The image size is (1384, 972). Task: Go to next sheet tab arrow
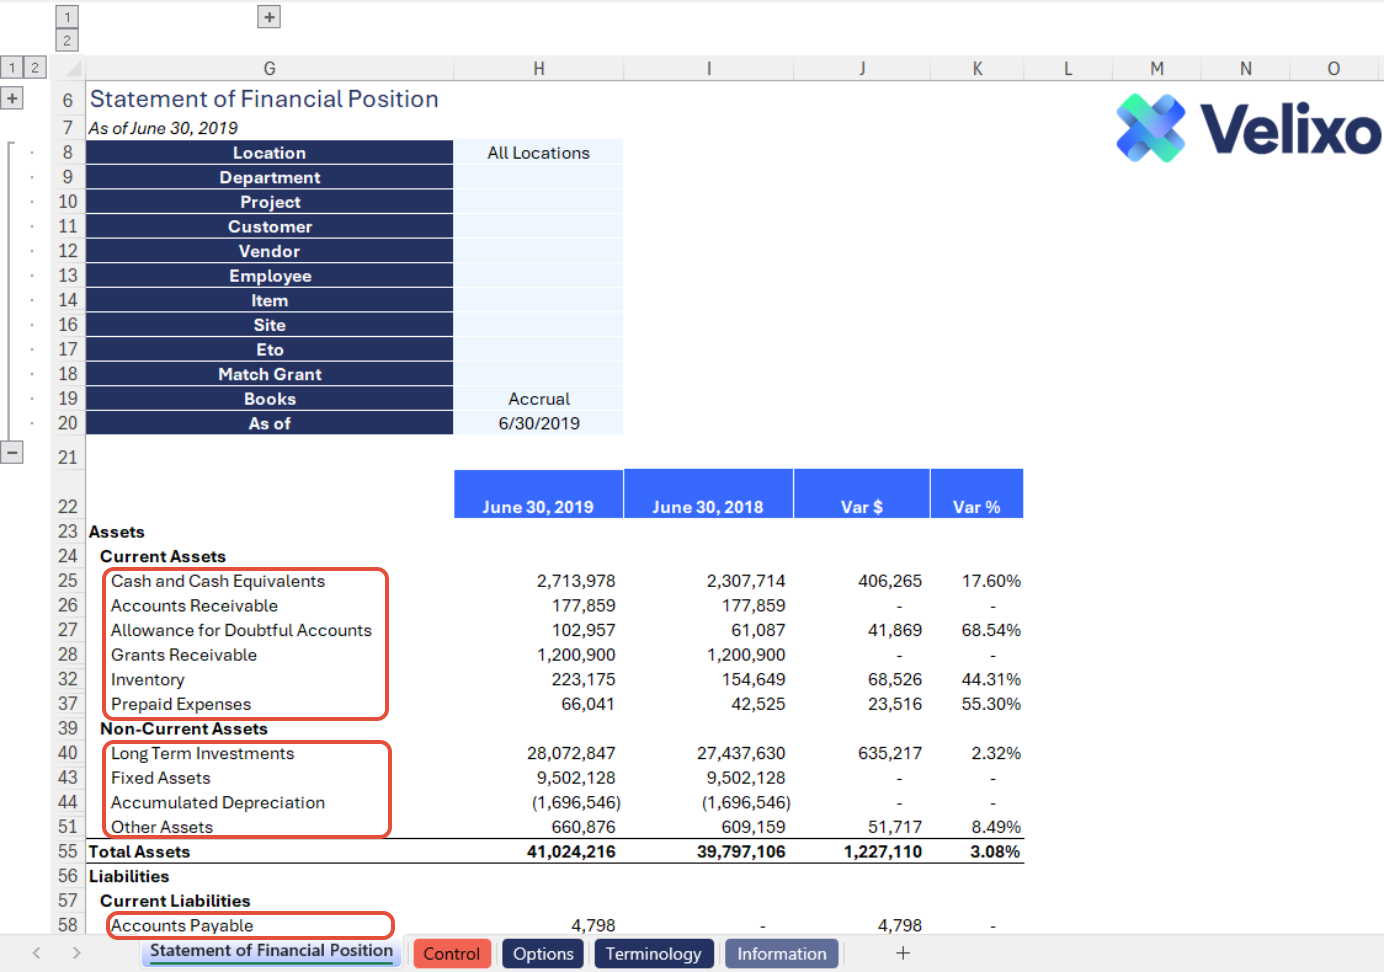(x=76, y=953)
